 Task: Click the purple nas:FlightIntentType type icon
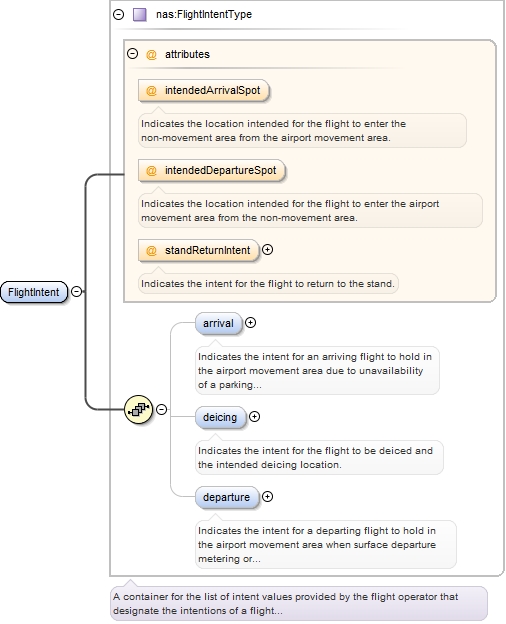[139, 15]
